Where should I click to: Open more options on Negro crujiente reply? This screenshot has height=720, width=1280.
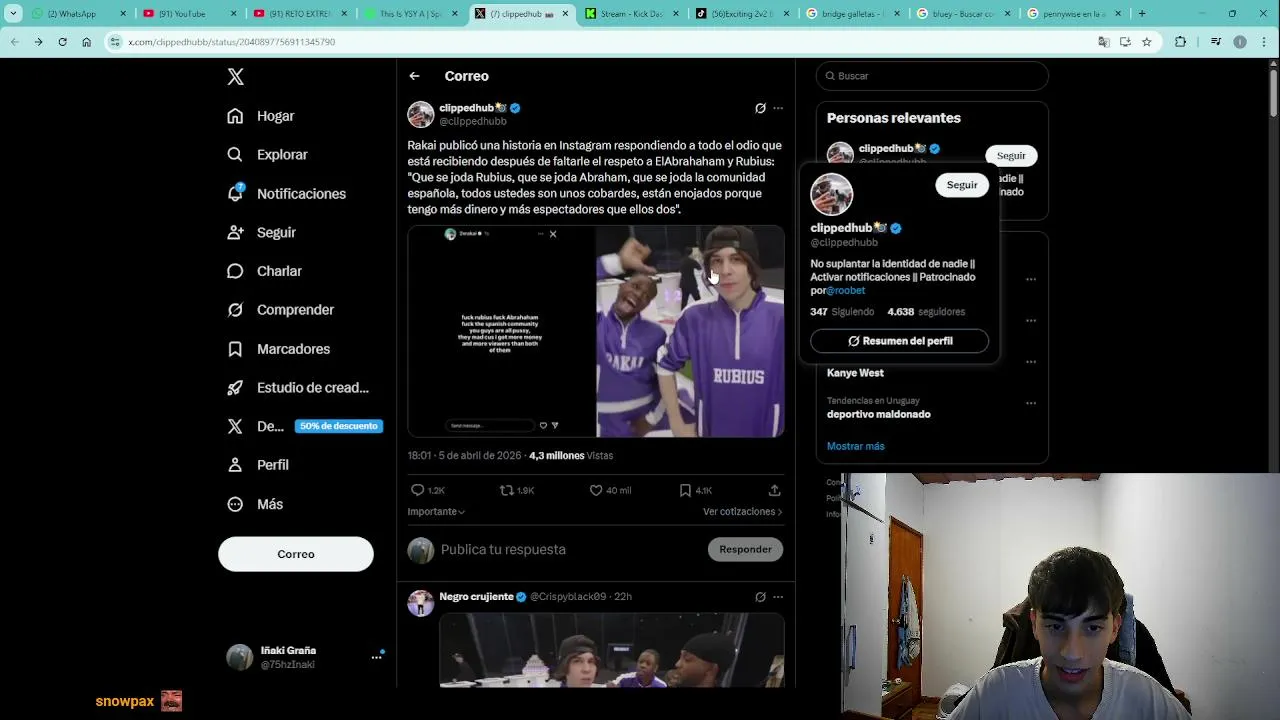pyautogui.click(x=778, y=597)
